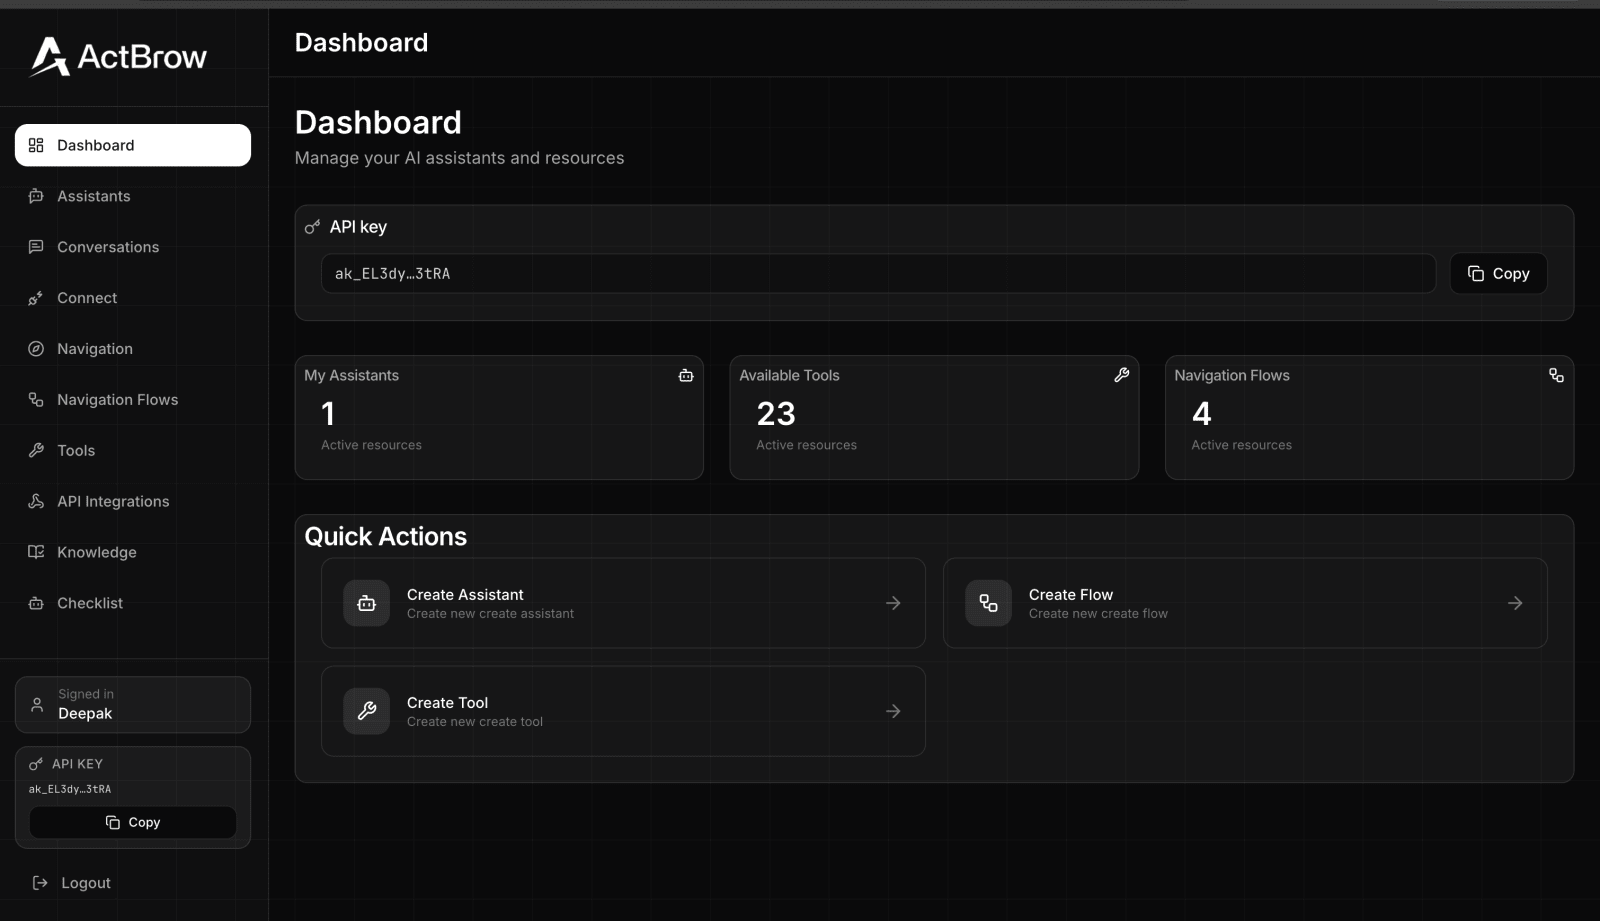
Task: Click the arrow on Create Flow row
Action: click(1515, 603)
